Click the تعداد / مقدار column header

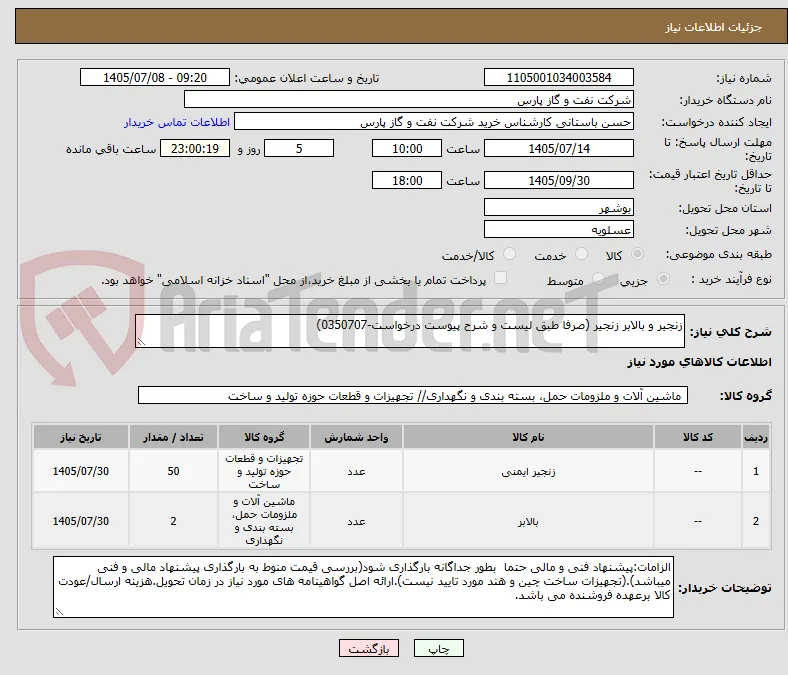pyautogui.click(x=173, y=437)
